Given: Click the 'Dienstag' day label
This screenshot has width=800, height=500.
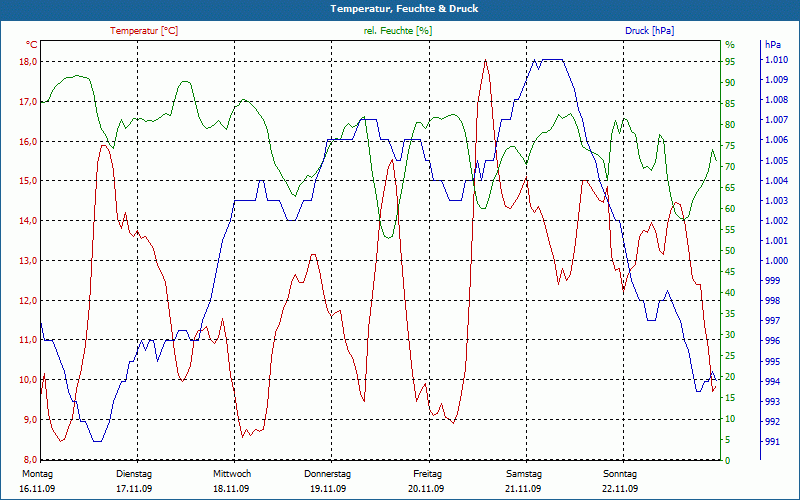Looking at the screenshot, I should tap(134, 474).
